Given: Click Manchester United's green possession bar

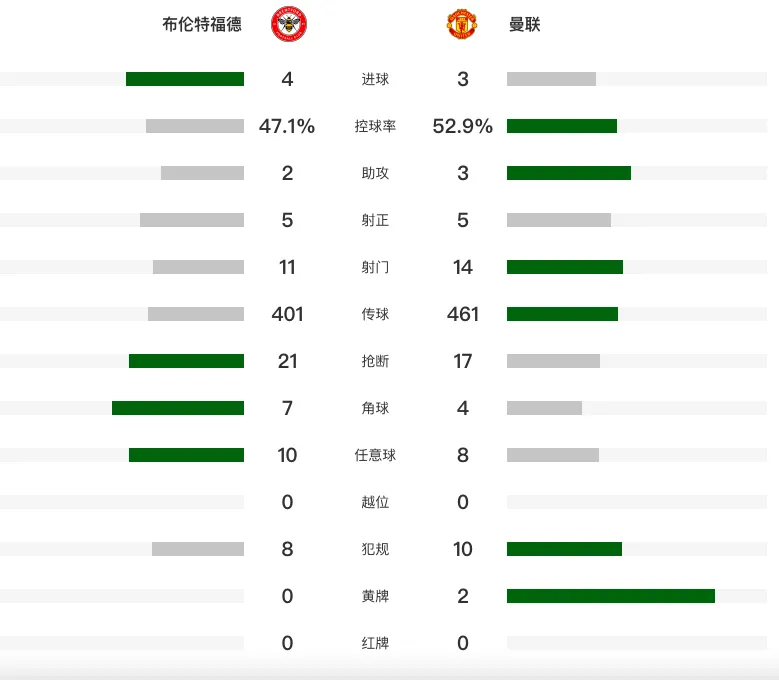Looking at the screenshot, I should point(562,126).
